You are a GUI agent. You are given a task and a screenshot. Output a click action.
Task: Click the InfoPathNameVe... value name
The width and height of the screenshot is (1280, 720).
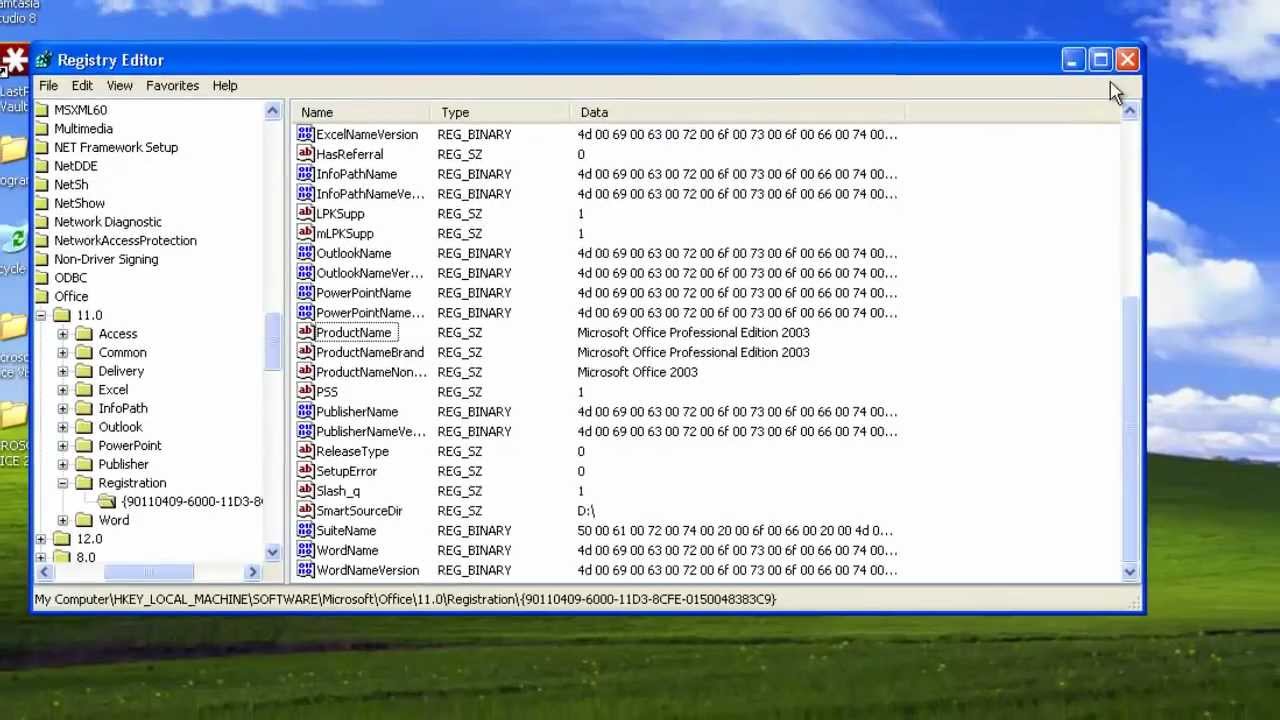370,194
